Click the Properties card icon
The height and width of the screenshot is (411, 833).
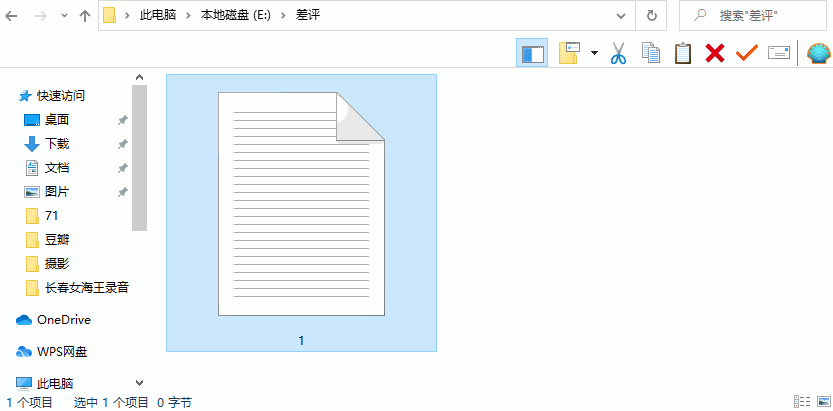point(779,53)
